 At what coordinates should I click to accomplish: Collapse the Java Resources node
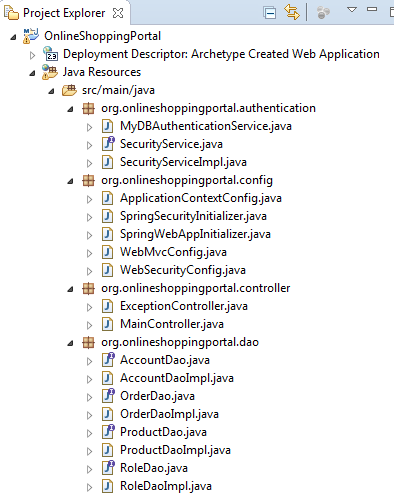coord(32,73)
